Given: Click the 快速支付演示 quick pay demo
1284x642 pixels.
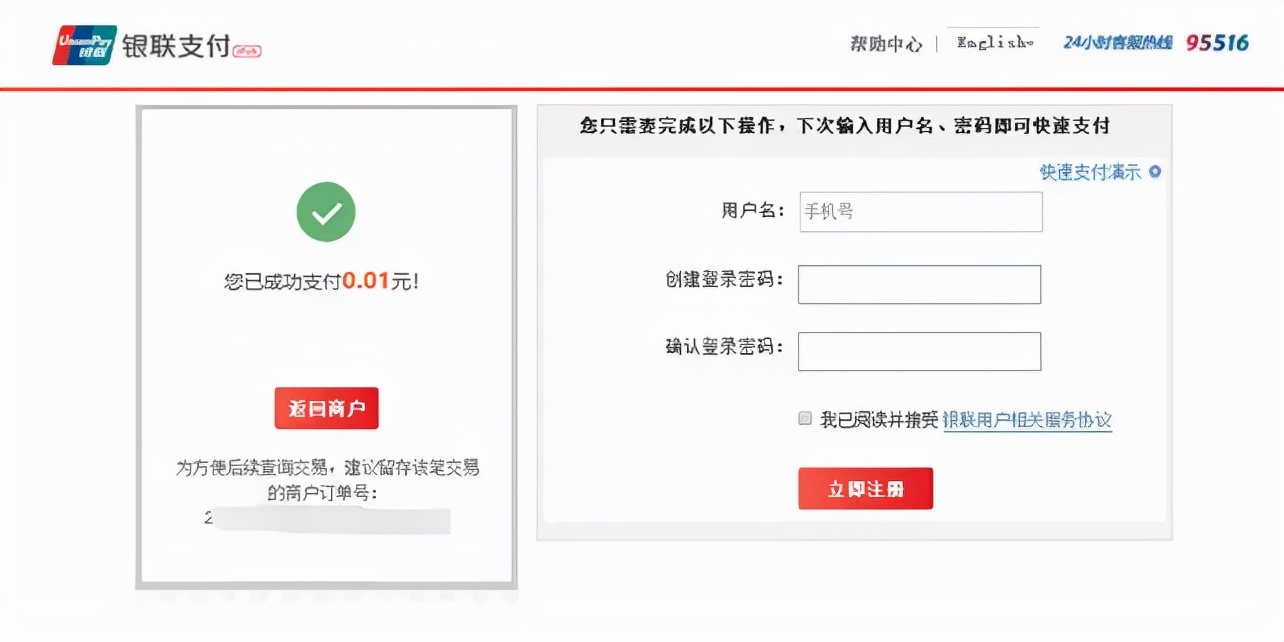Looking at the screenshot, I should [x=1091, y=171].
